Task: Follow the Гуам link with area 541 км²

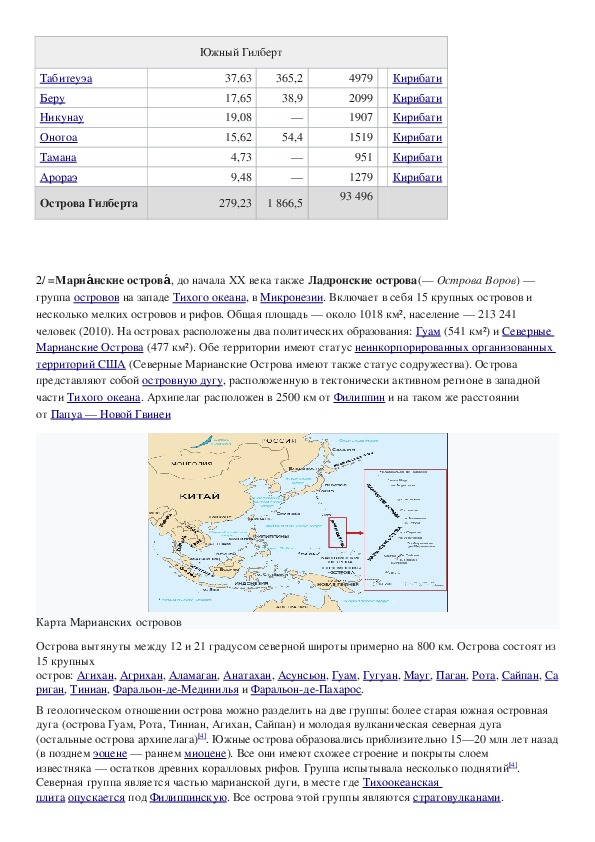Action: pyautogui.click(x=427, y=331)
